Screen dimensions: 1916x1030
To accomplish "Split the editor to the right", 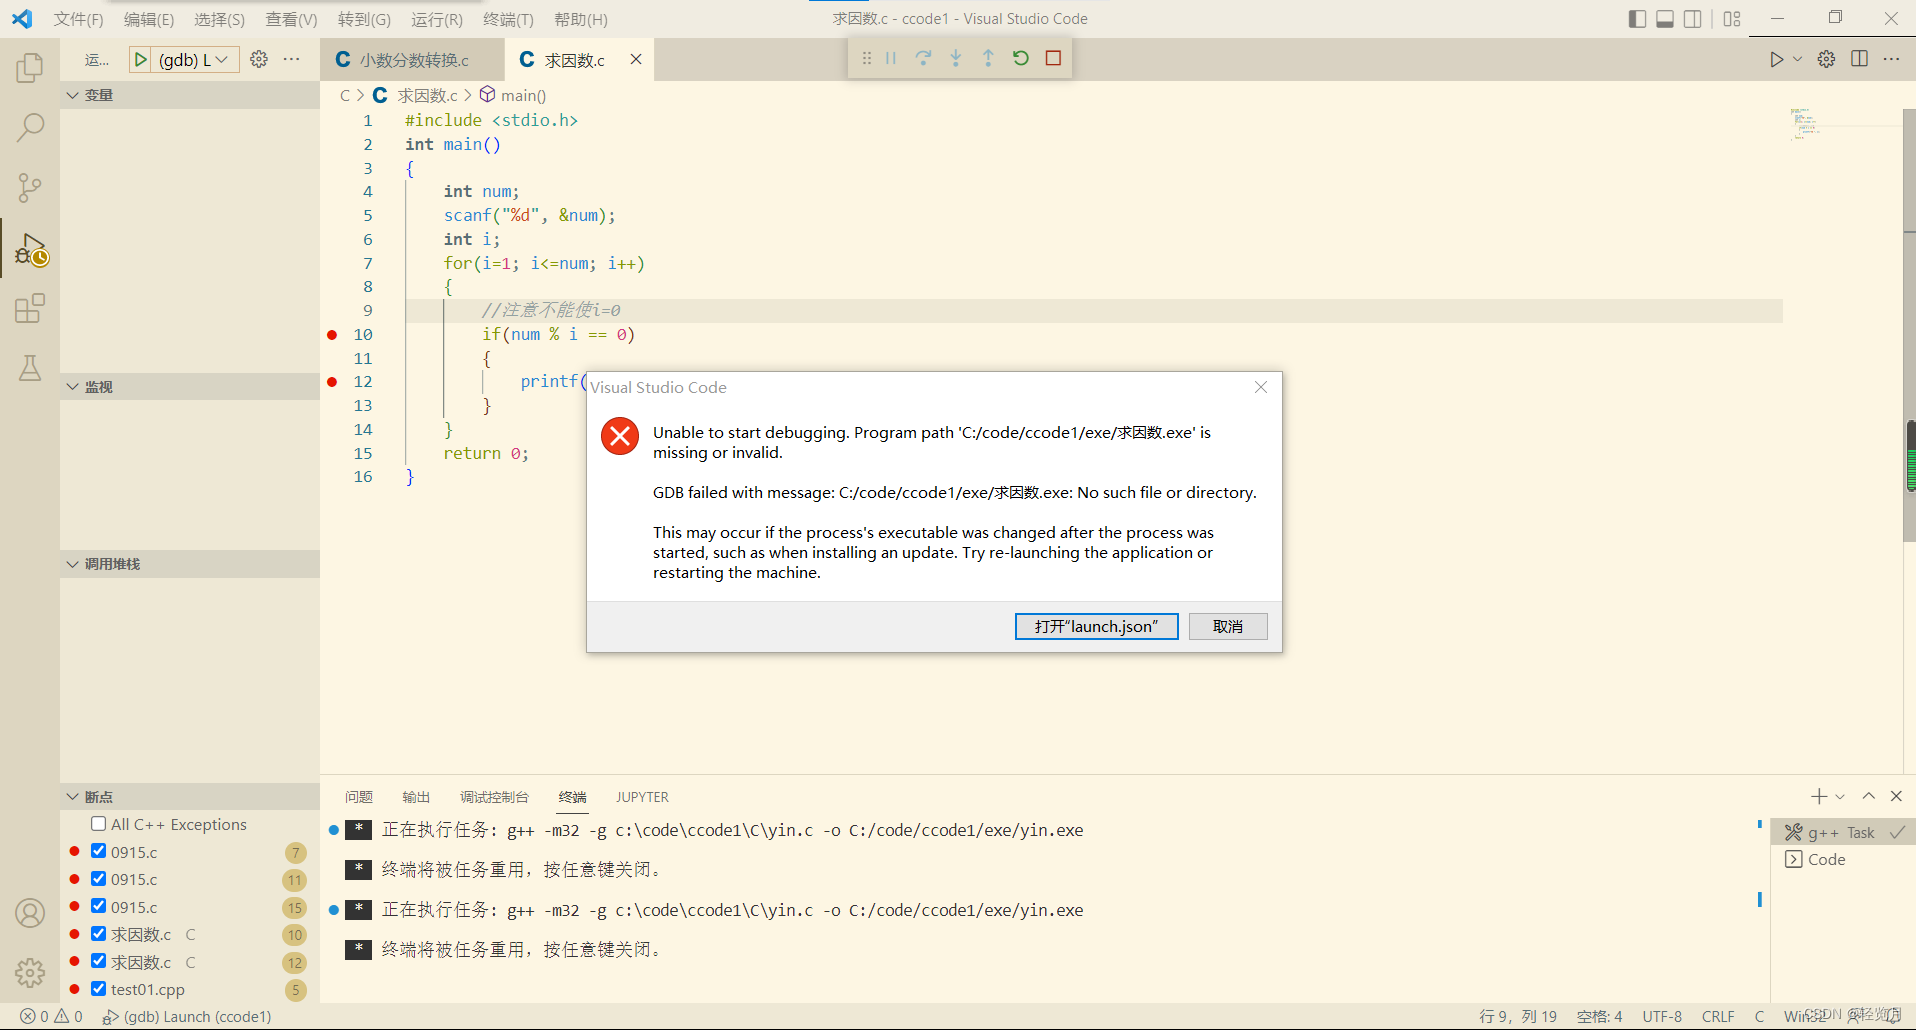I will [x=1859, y=59].
